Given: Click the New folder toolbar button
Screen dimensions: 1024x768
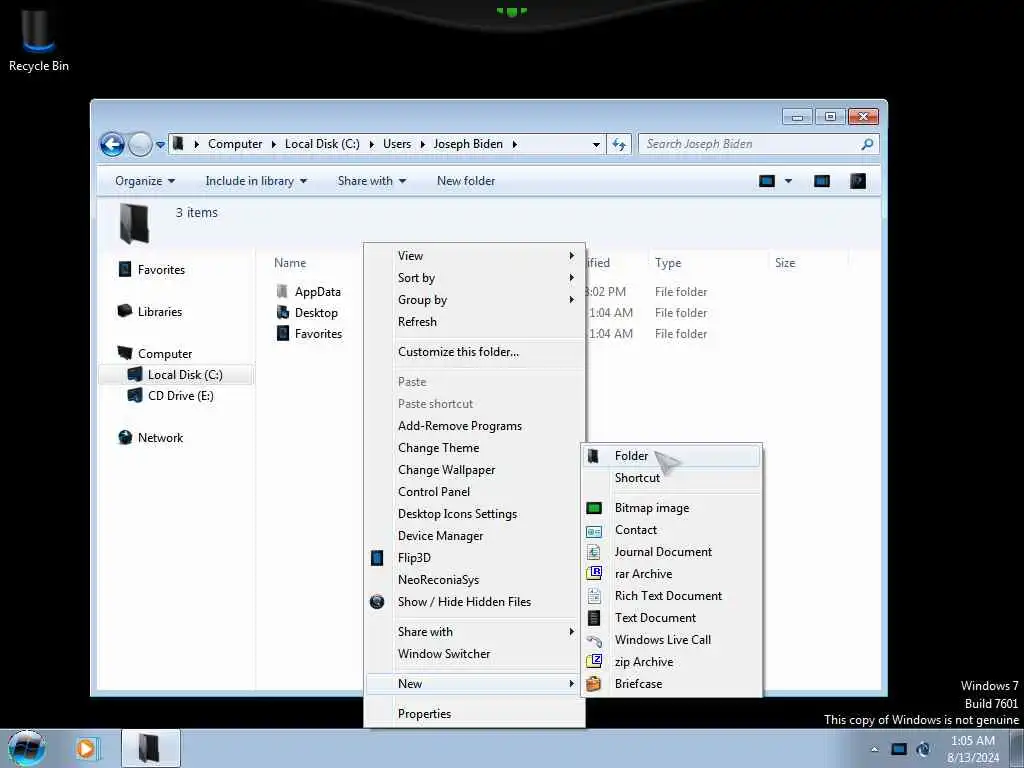Looking at the screenshot, I should tap(466, 181).
